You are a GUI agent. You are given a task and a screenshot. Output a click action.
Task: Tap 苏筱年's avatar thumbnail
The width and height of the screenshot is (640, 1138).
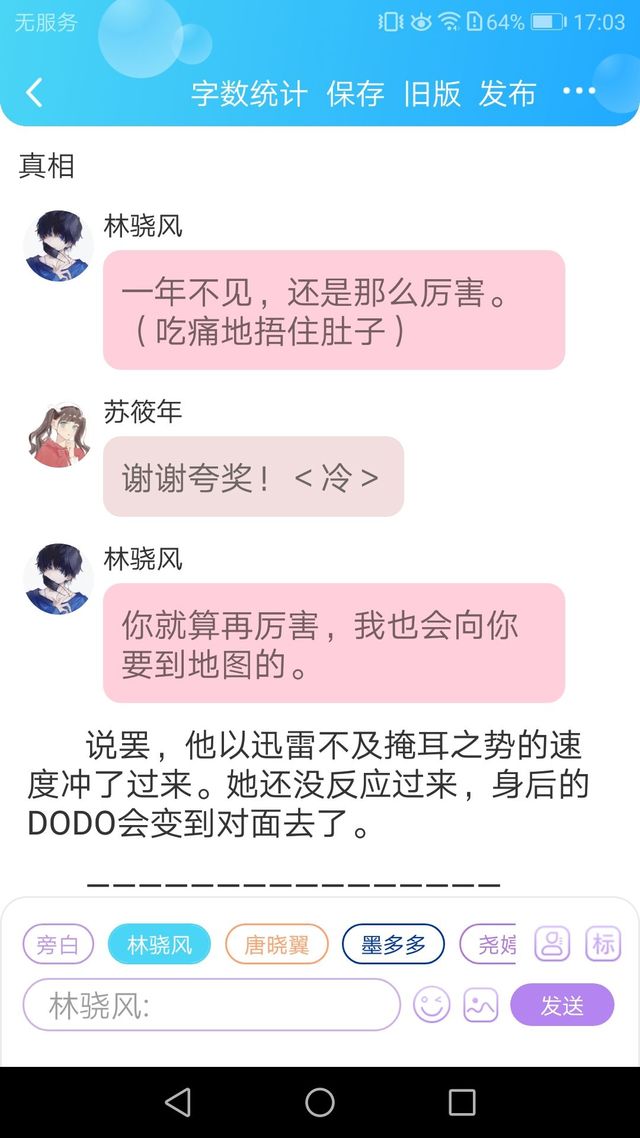[x=59, y=435]
